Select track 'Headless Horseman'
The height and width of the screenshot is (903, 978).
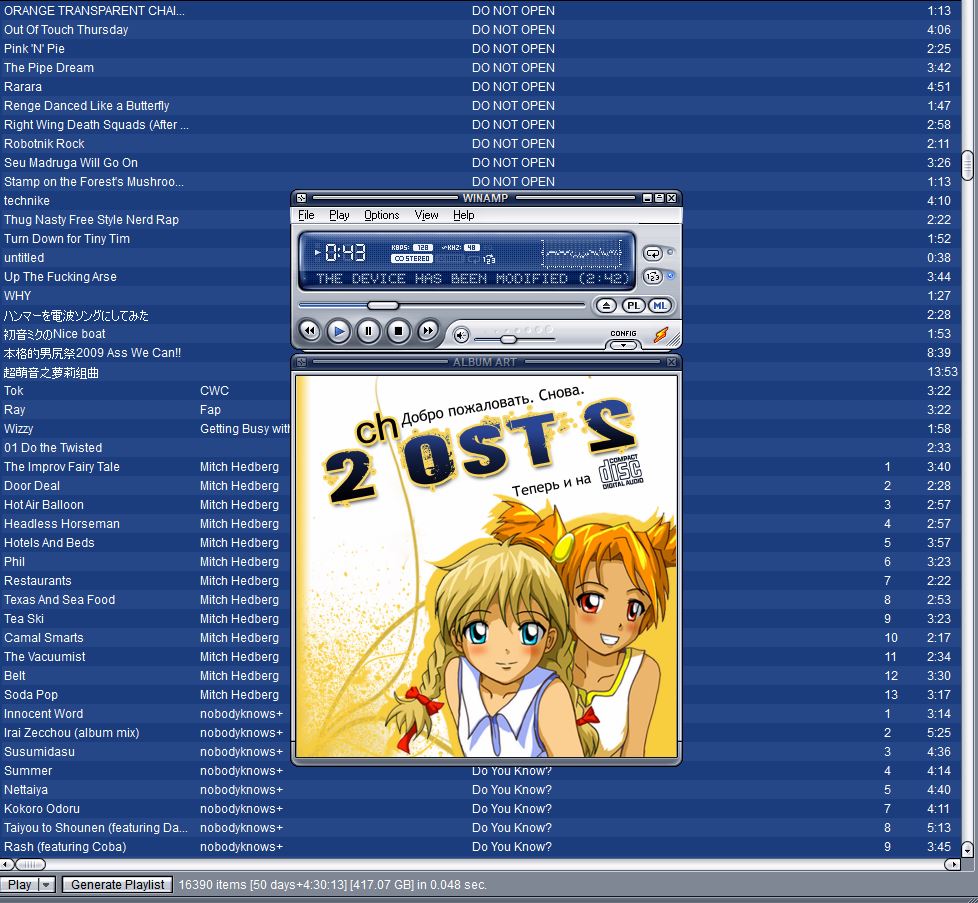[62, 524]
